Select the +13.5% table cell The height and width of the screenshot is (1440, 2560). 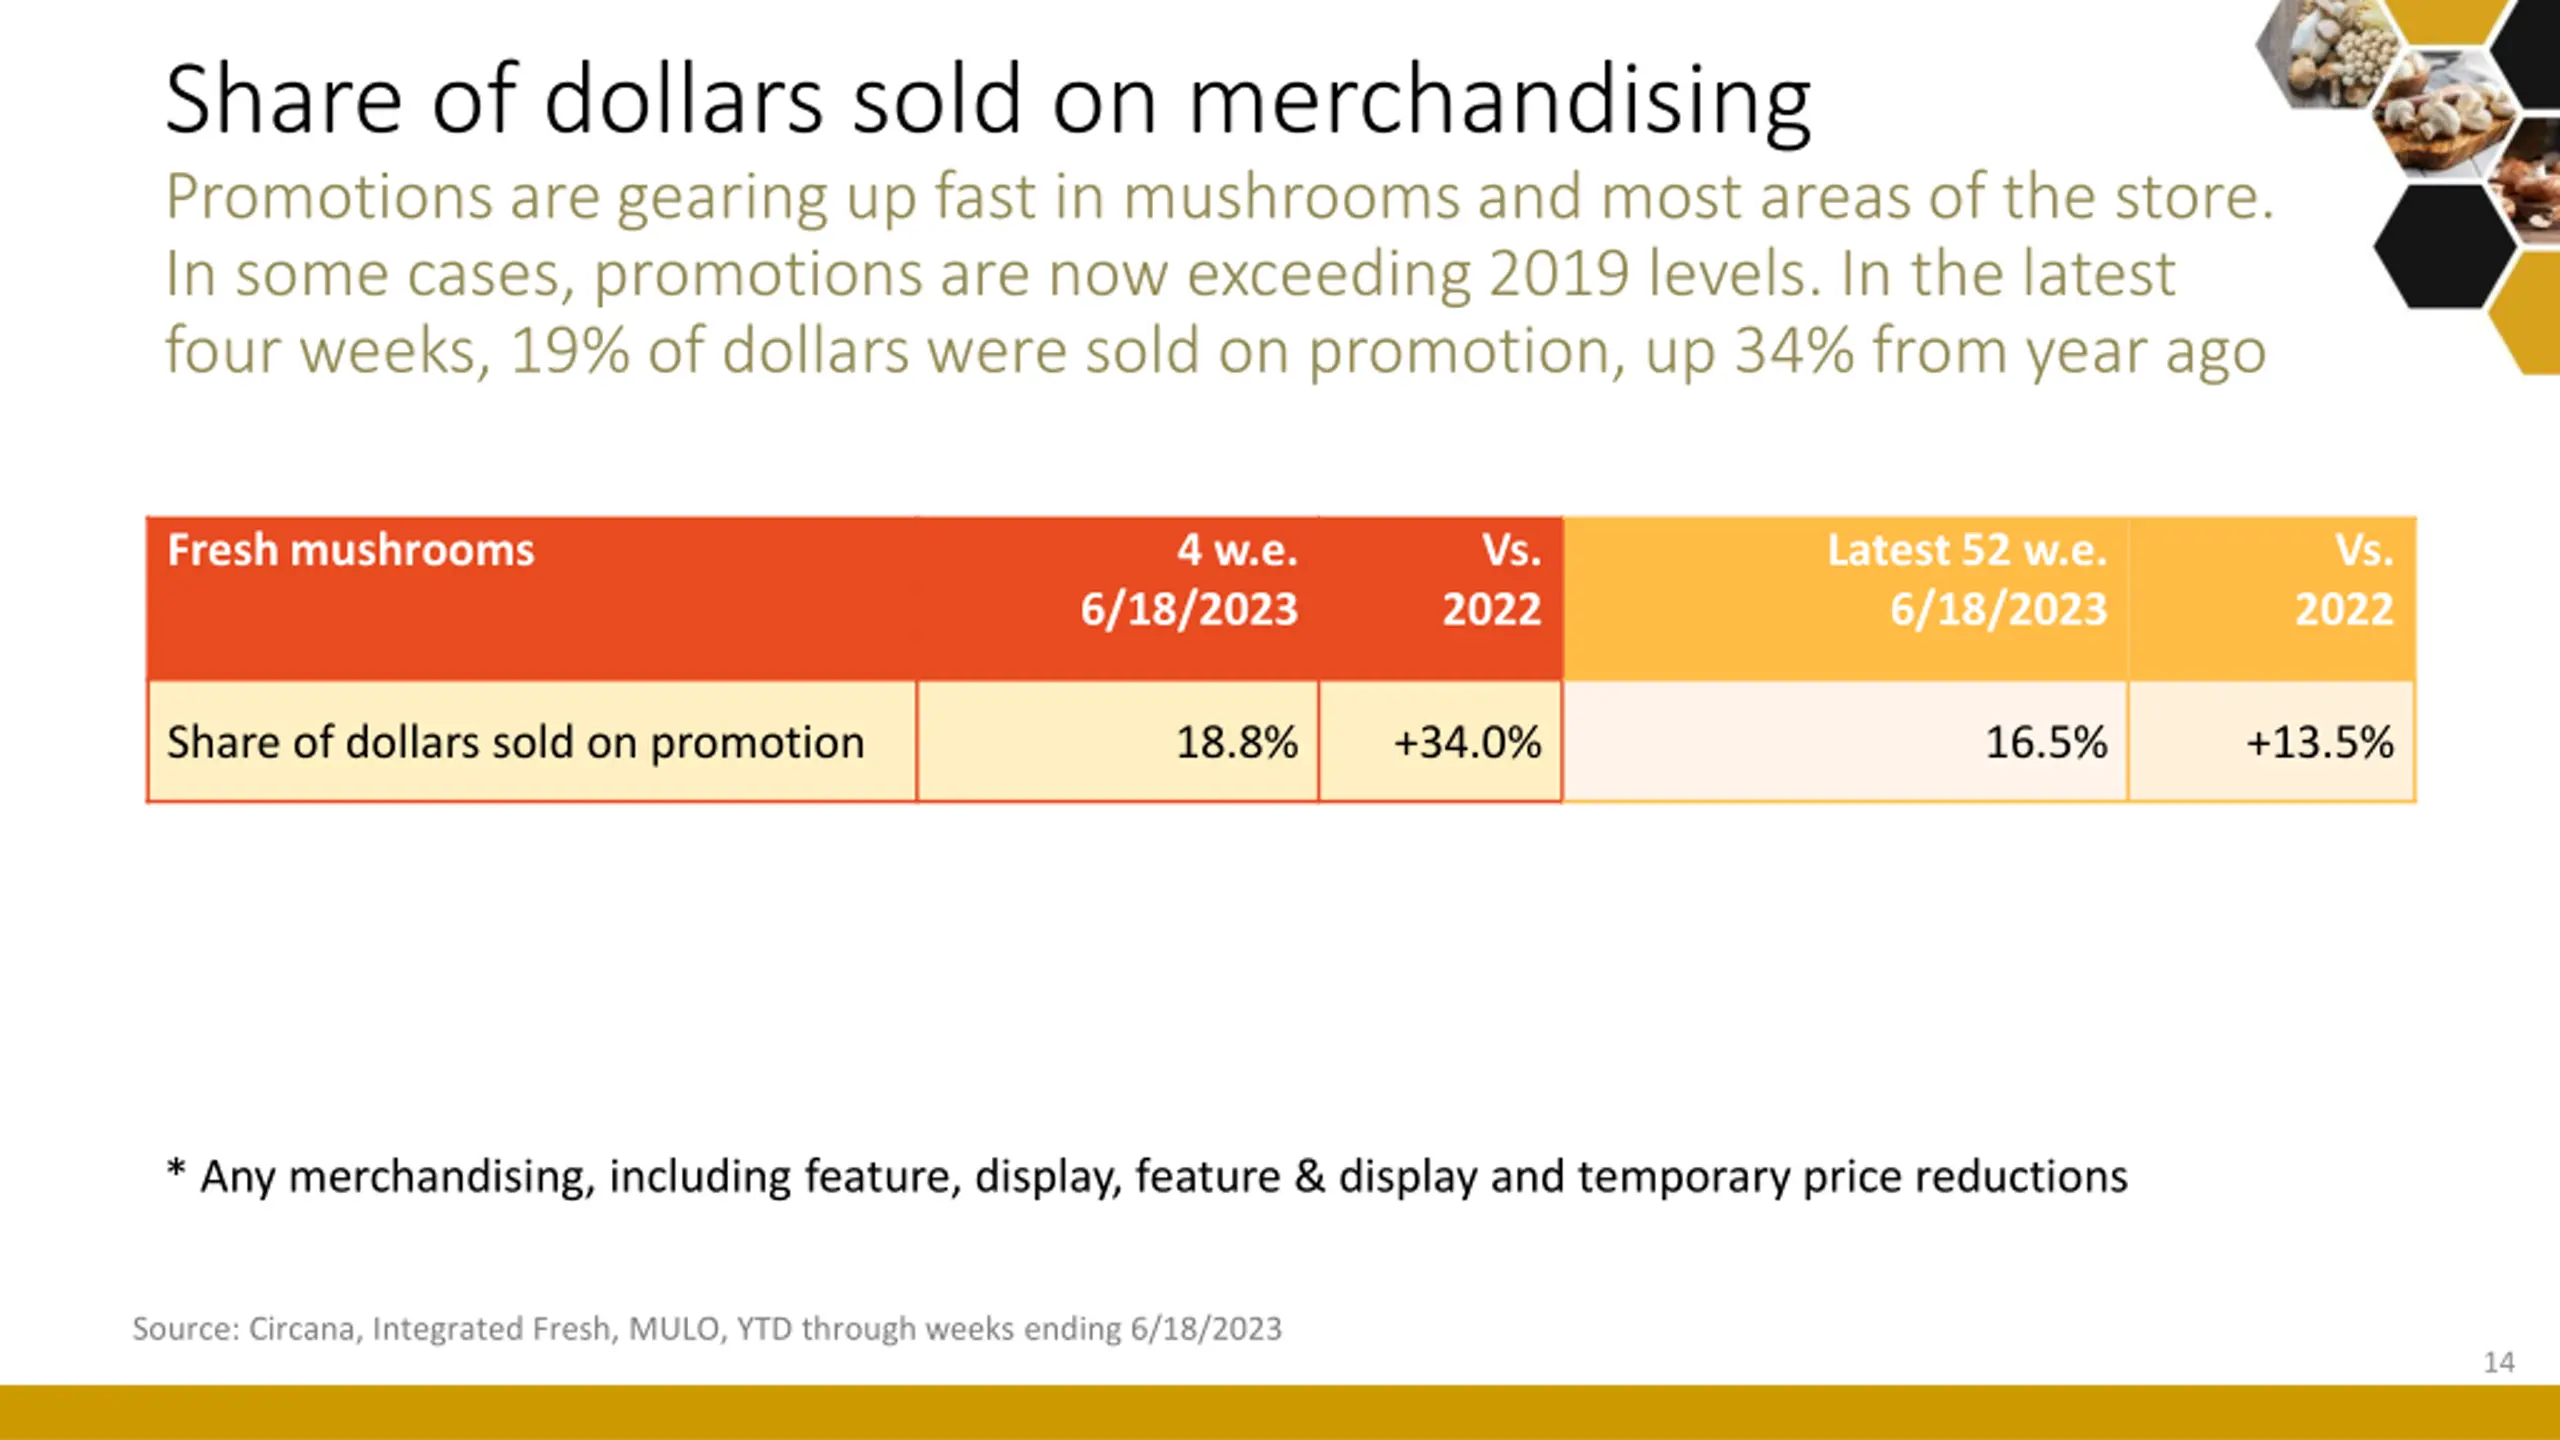point(2272,741)
